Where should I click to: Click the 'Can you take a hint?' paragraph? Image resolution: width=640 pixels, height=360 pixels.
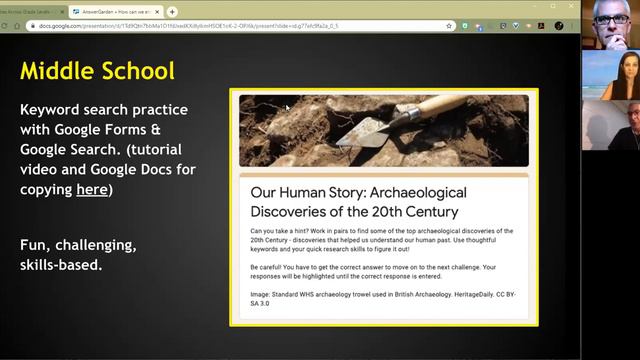tap(382, 240)
